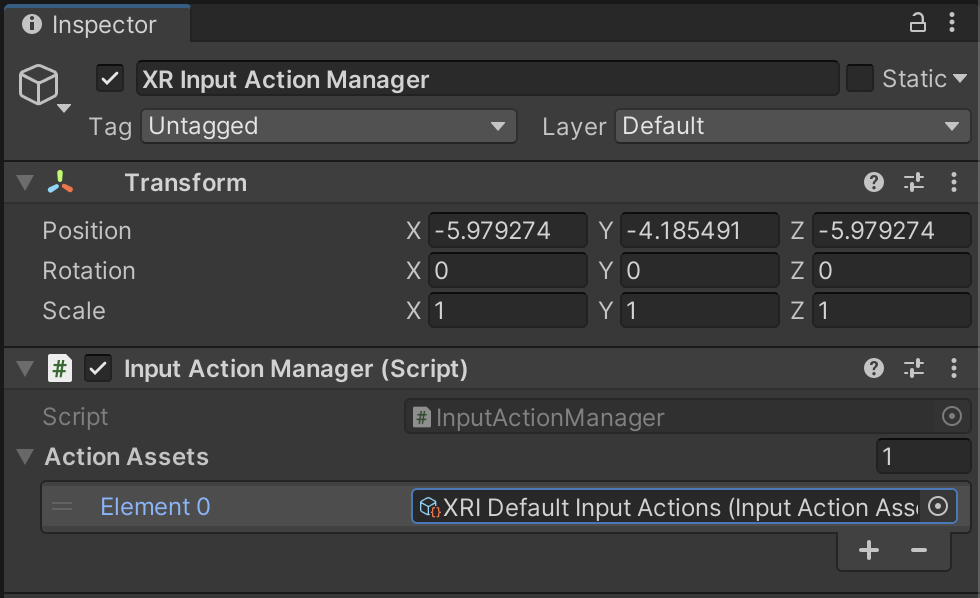Collapse the Action Assets list
Screen dimensions: 980x598
click(x=25, y=457)
